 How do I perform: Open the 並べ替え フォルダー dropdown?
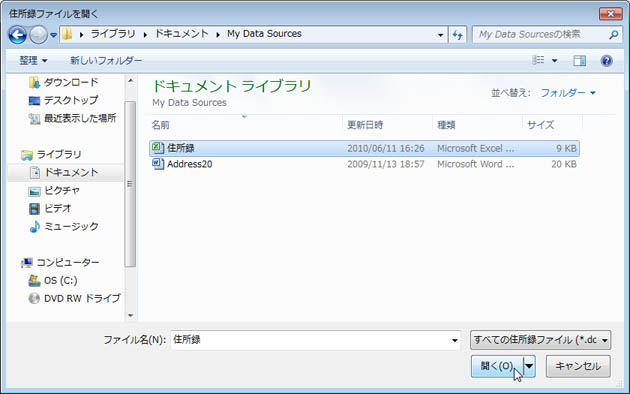pyautogui.click(x=568, y=93)
